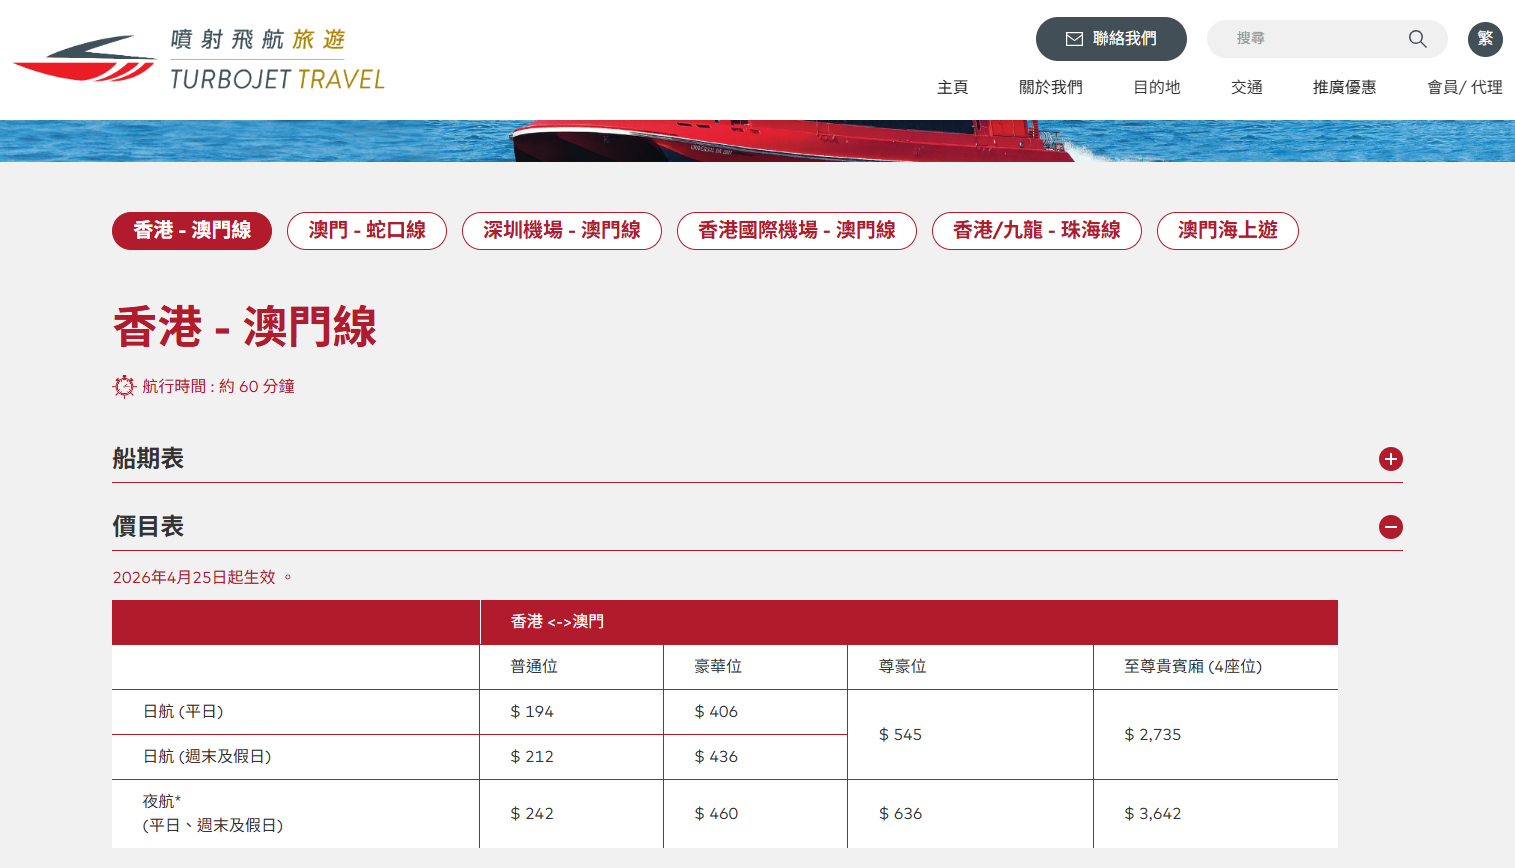Open the 目的地 menu
The width and height of the screenshot is (1515, 868).
tap(1156, 87)
